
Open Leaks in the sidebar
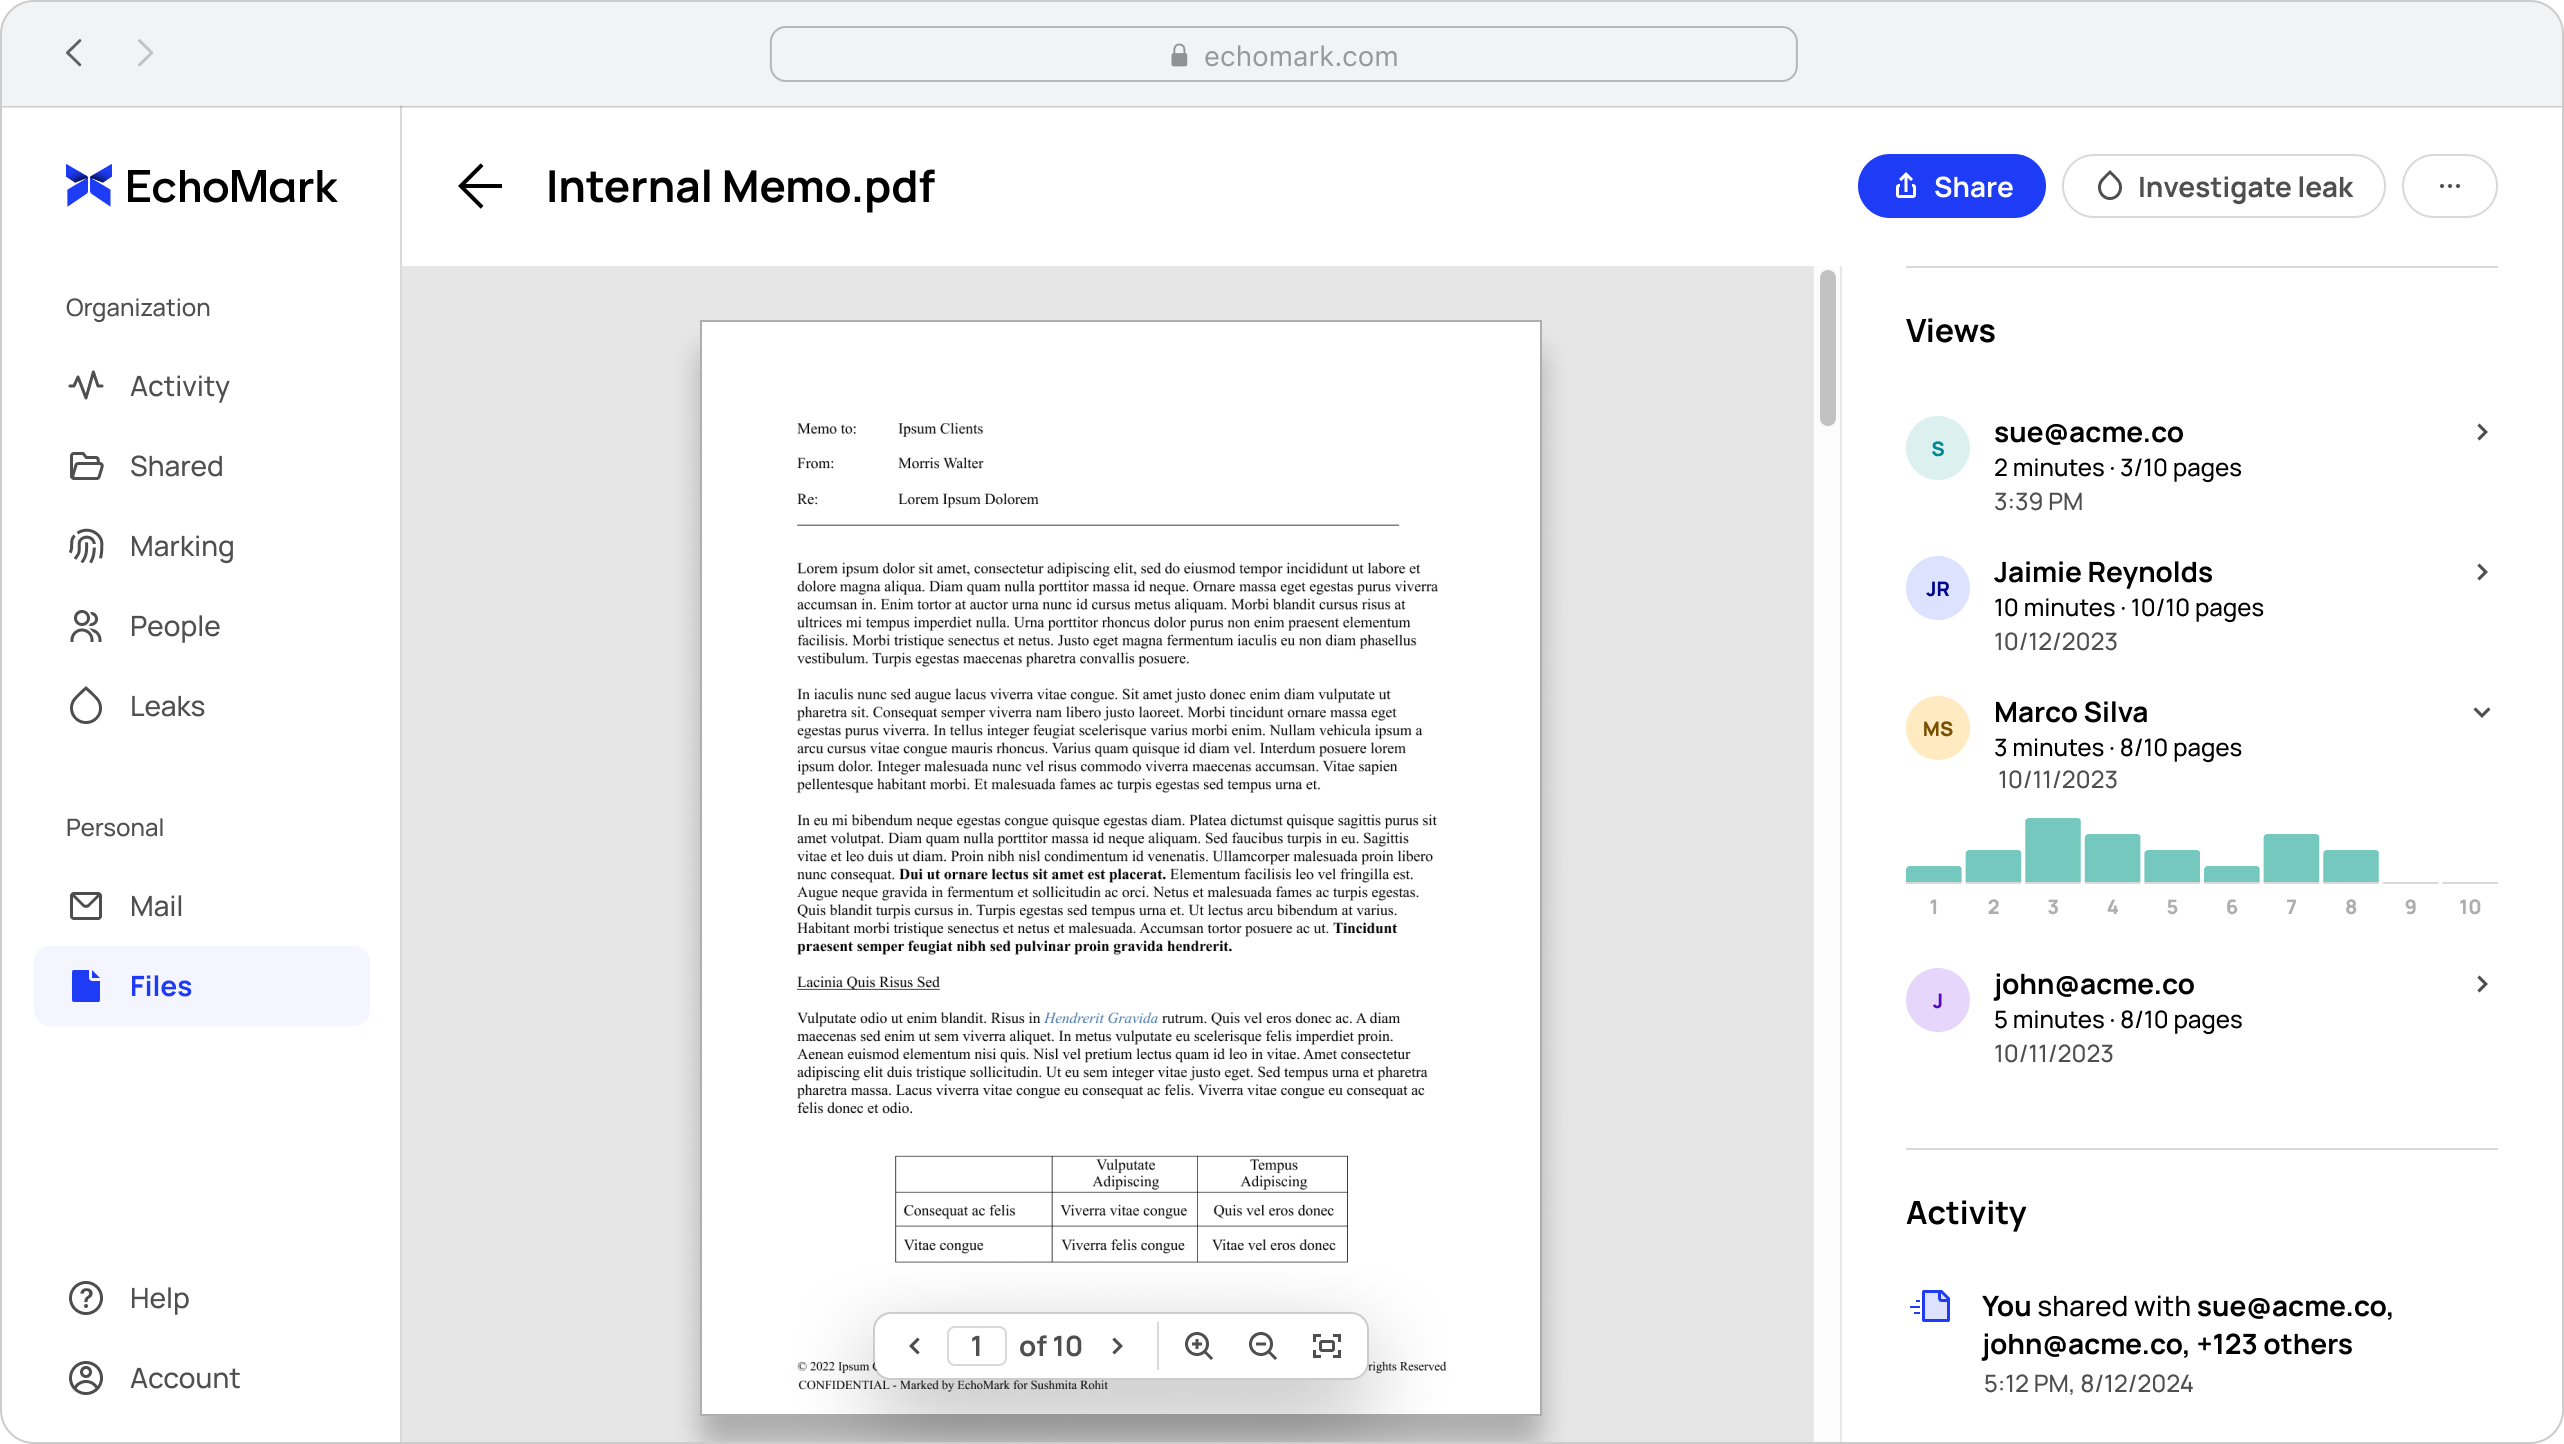click(201, 706)
